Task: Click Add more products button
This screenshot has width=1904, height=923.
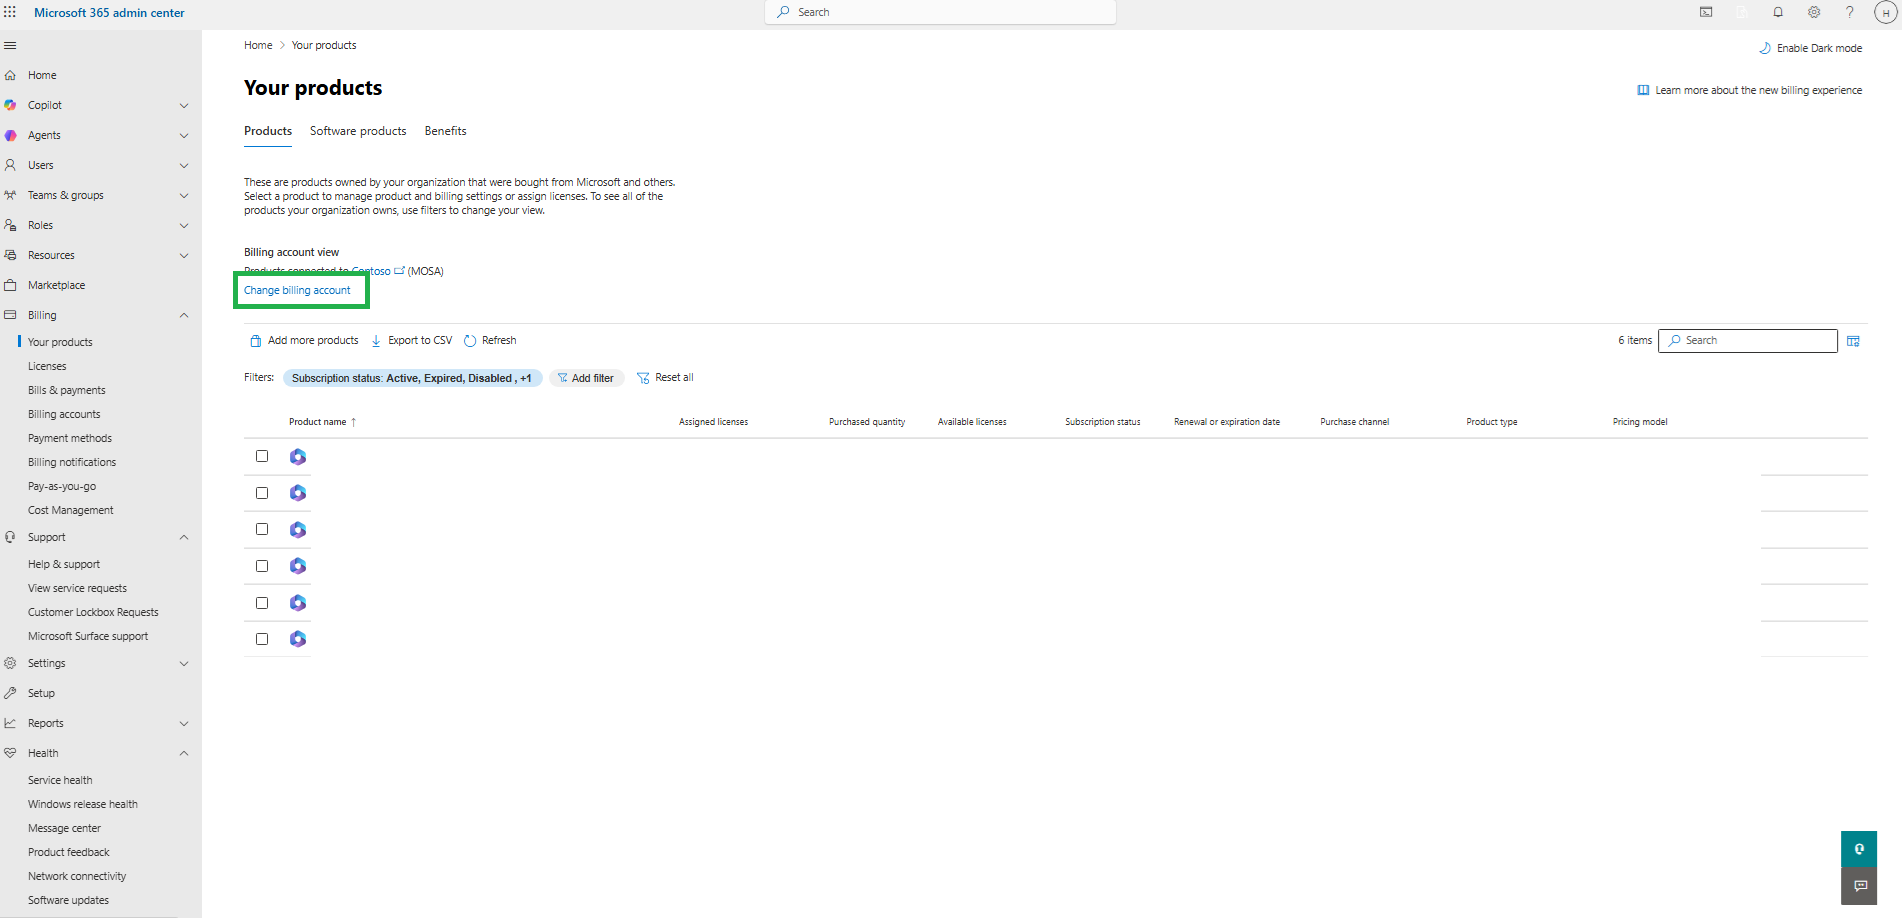Action: pyautogui.click(x=304, y=341)
